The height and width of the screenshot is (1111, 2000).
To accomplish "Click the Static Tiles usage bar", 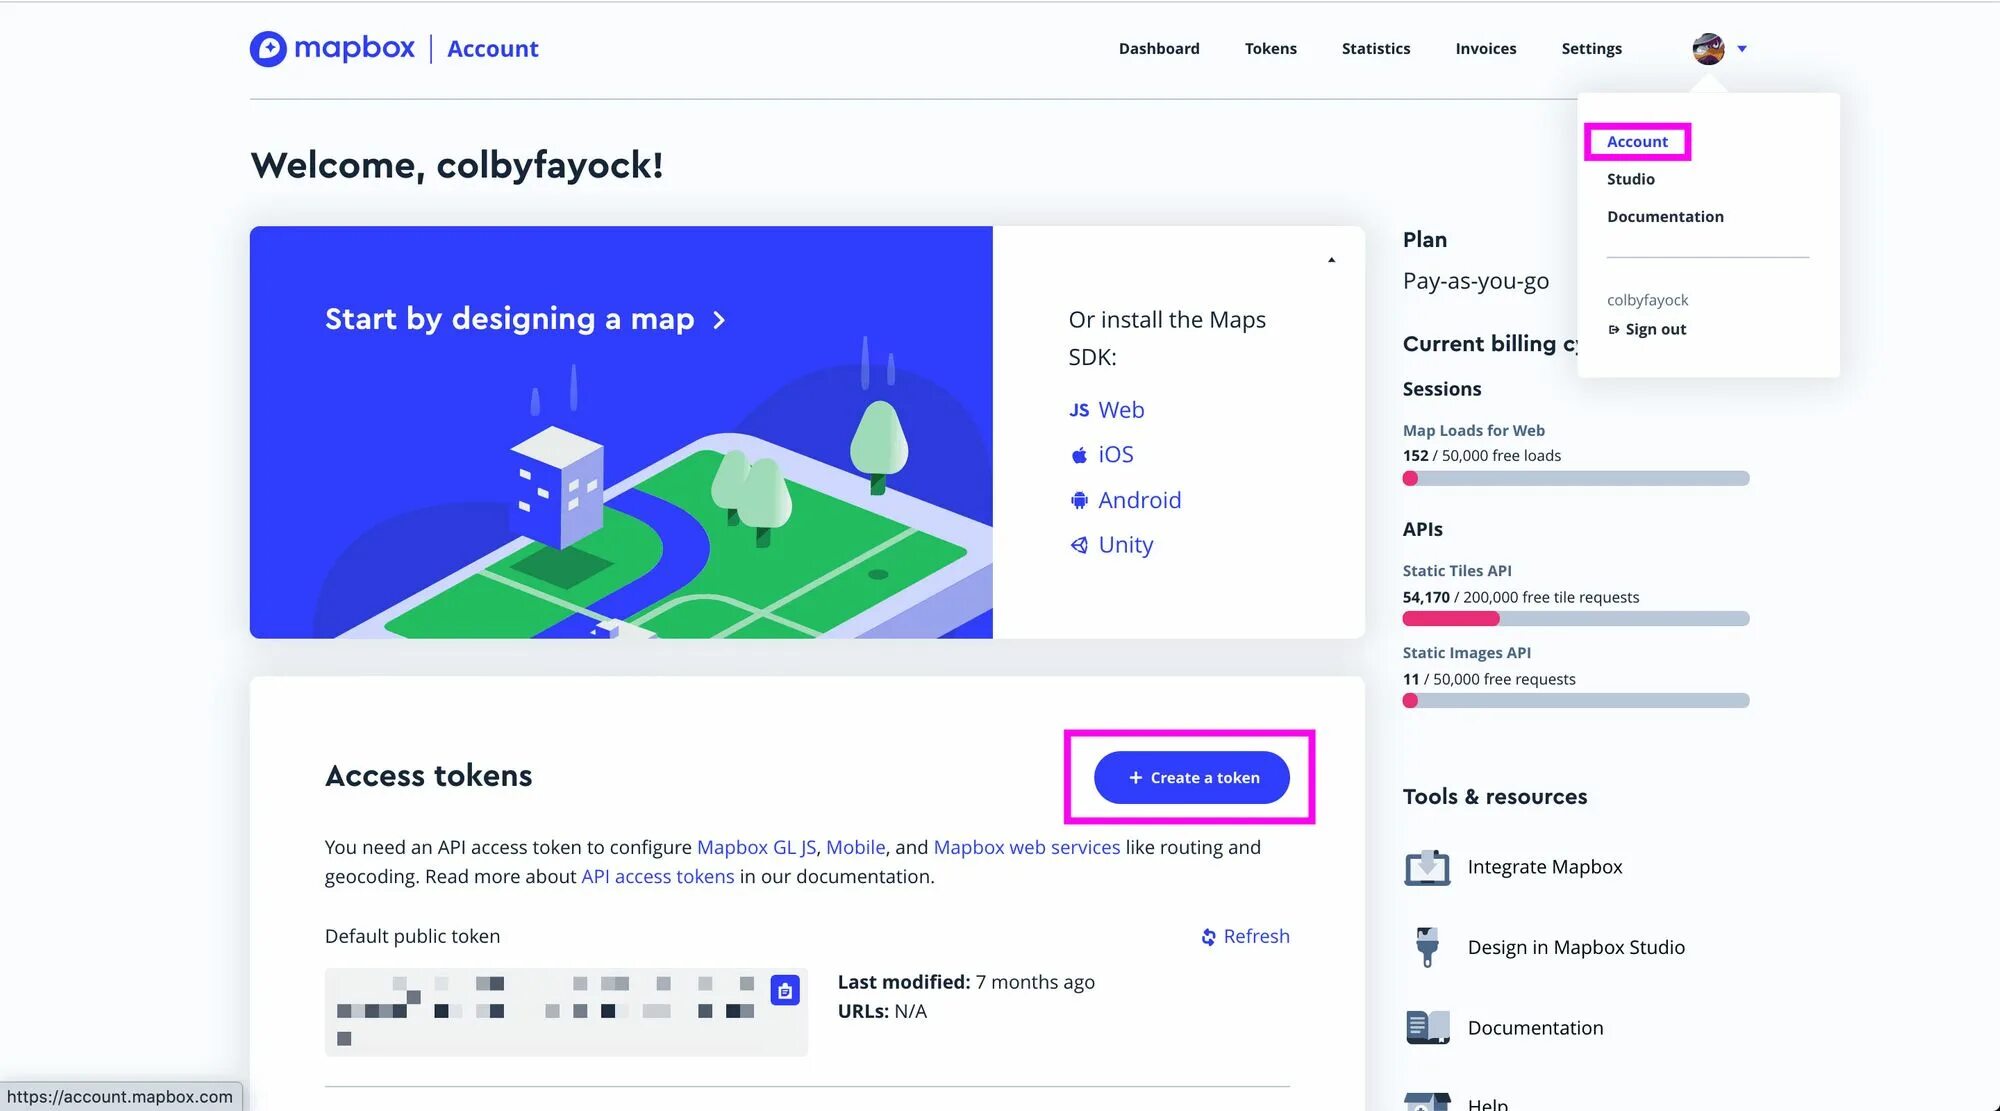I will pos(1576,619).
